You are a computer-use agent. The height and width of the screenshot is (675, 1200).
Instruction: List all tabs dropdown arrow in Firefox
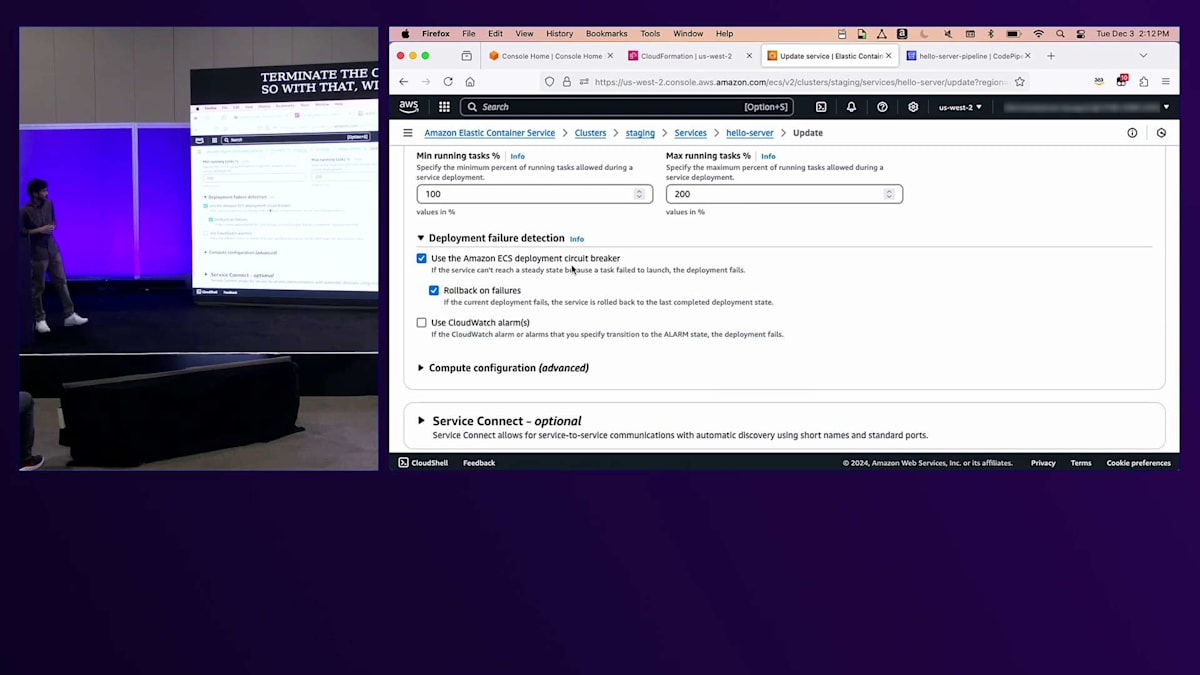pyautogui.click(x=1143, y=56)
